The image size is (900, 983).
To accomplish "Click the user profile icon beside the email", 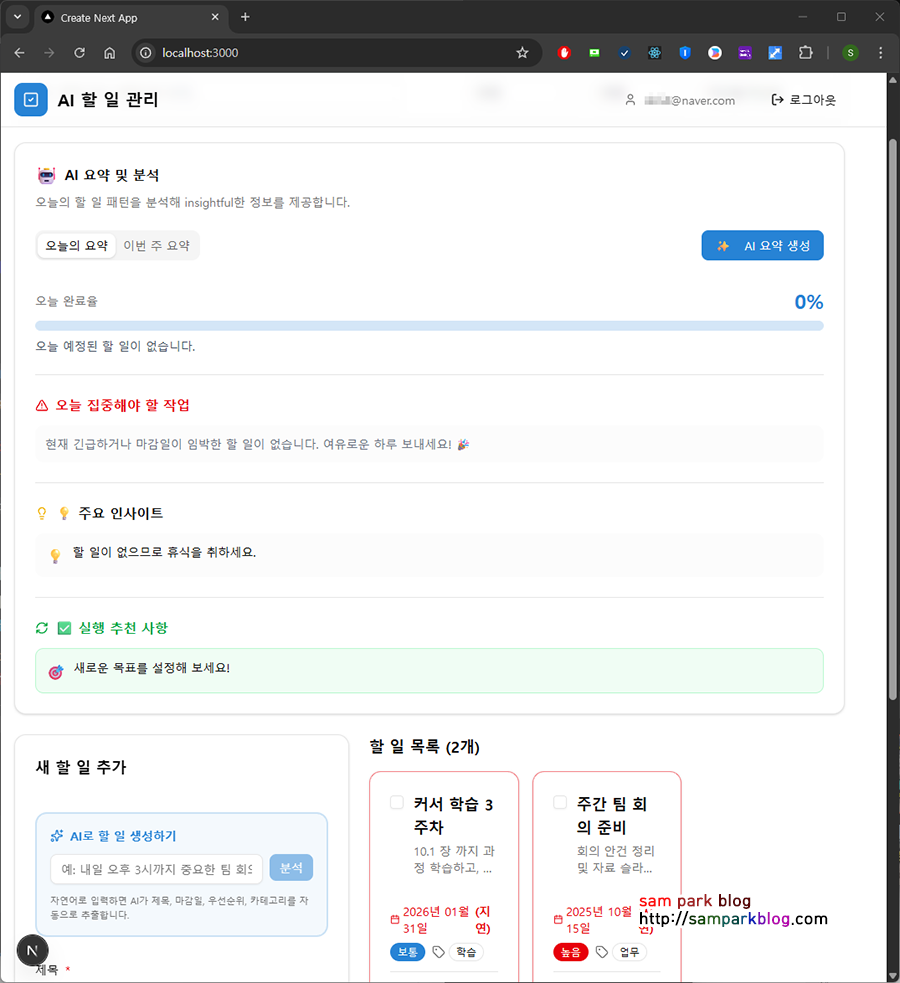I will tap(631, 100).
